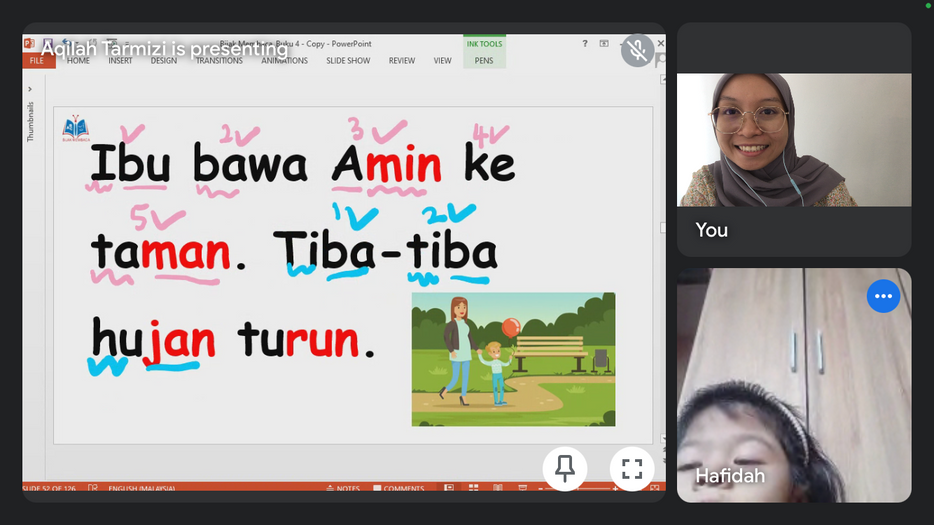Click the 'Tiba-tiba' text on the slide
This screenshot has height=525, width=934.
pos(385,250)
